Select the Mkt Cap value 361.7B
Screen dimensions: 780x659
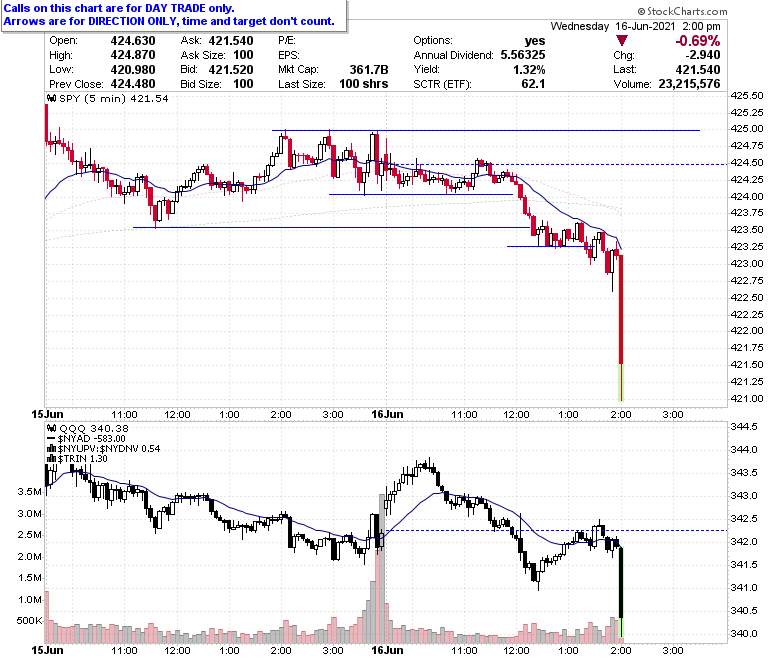pyautogui.click(x=369, y=70)
